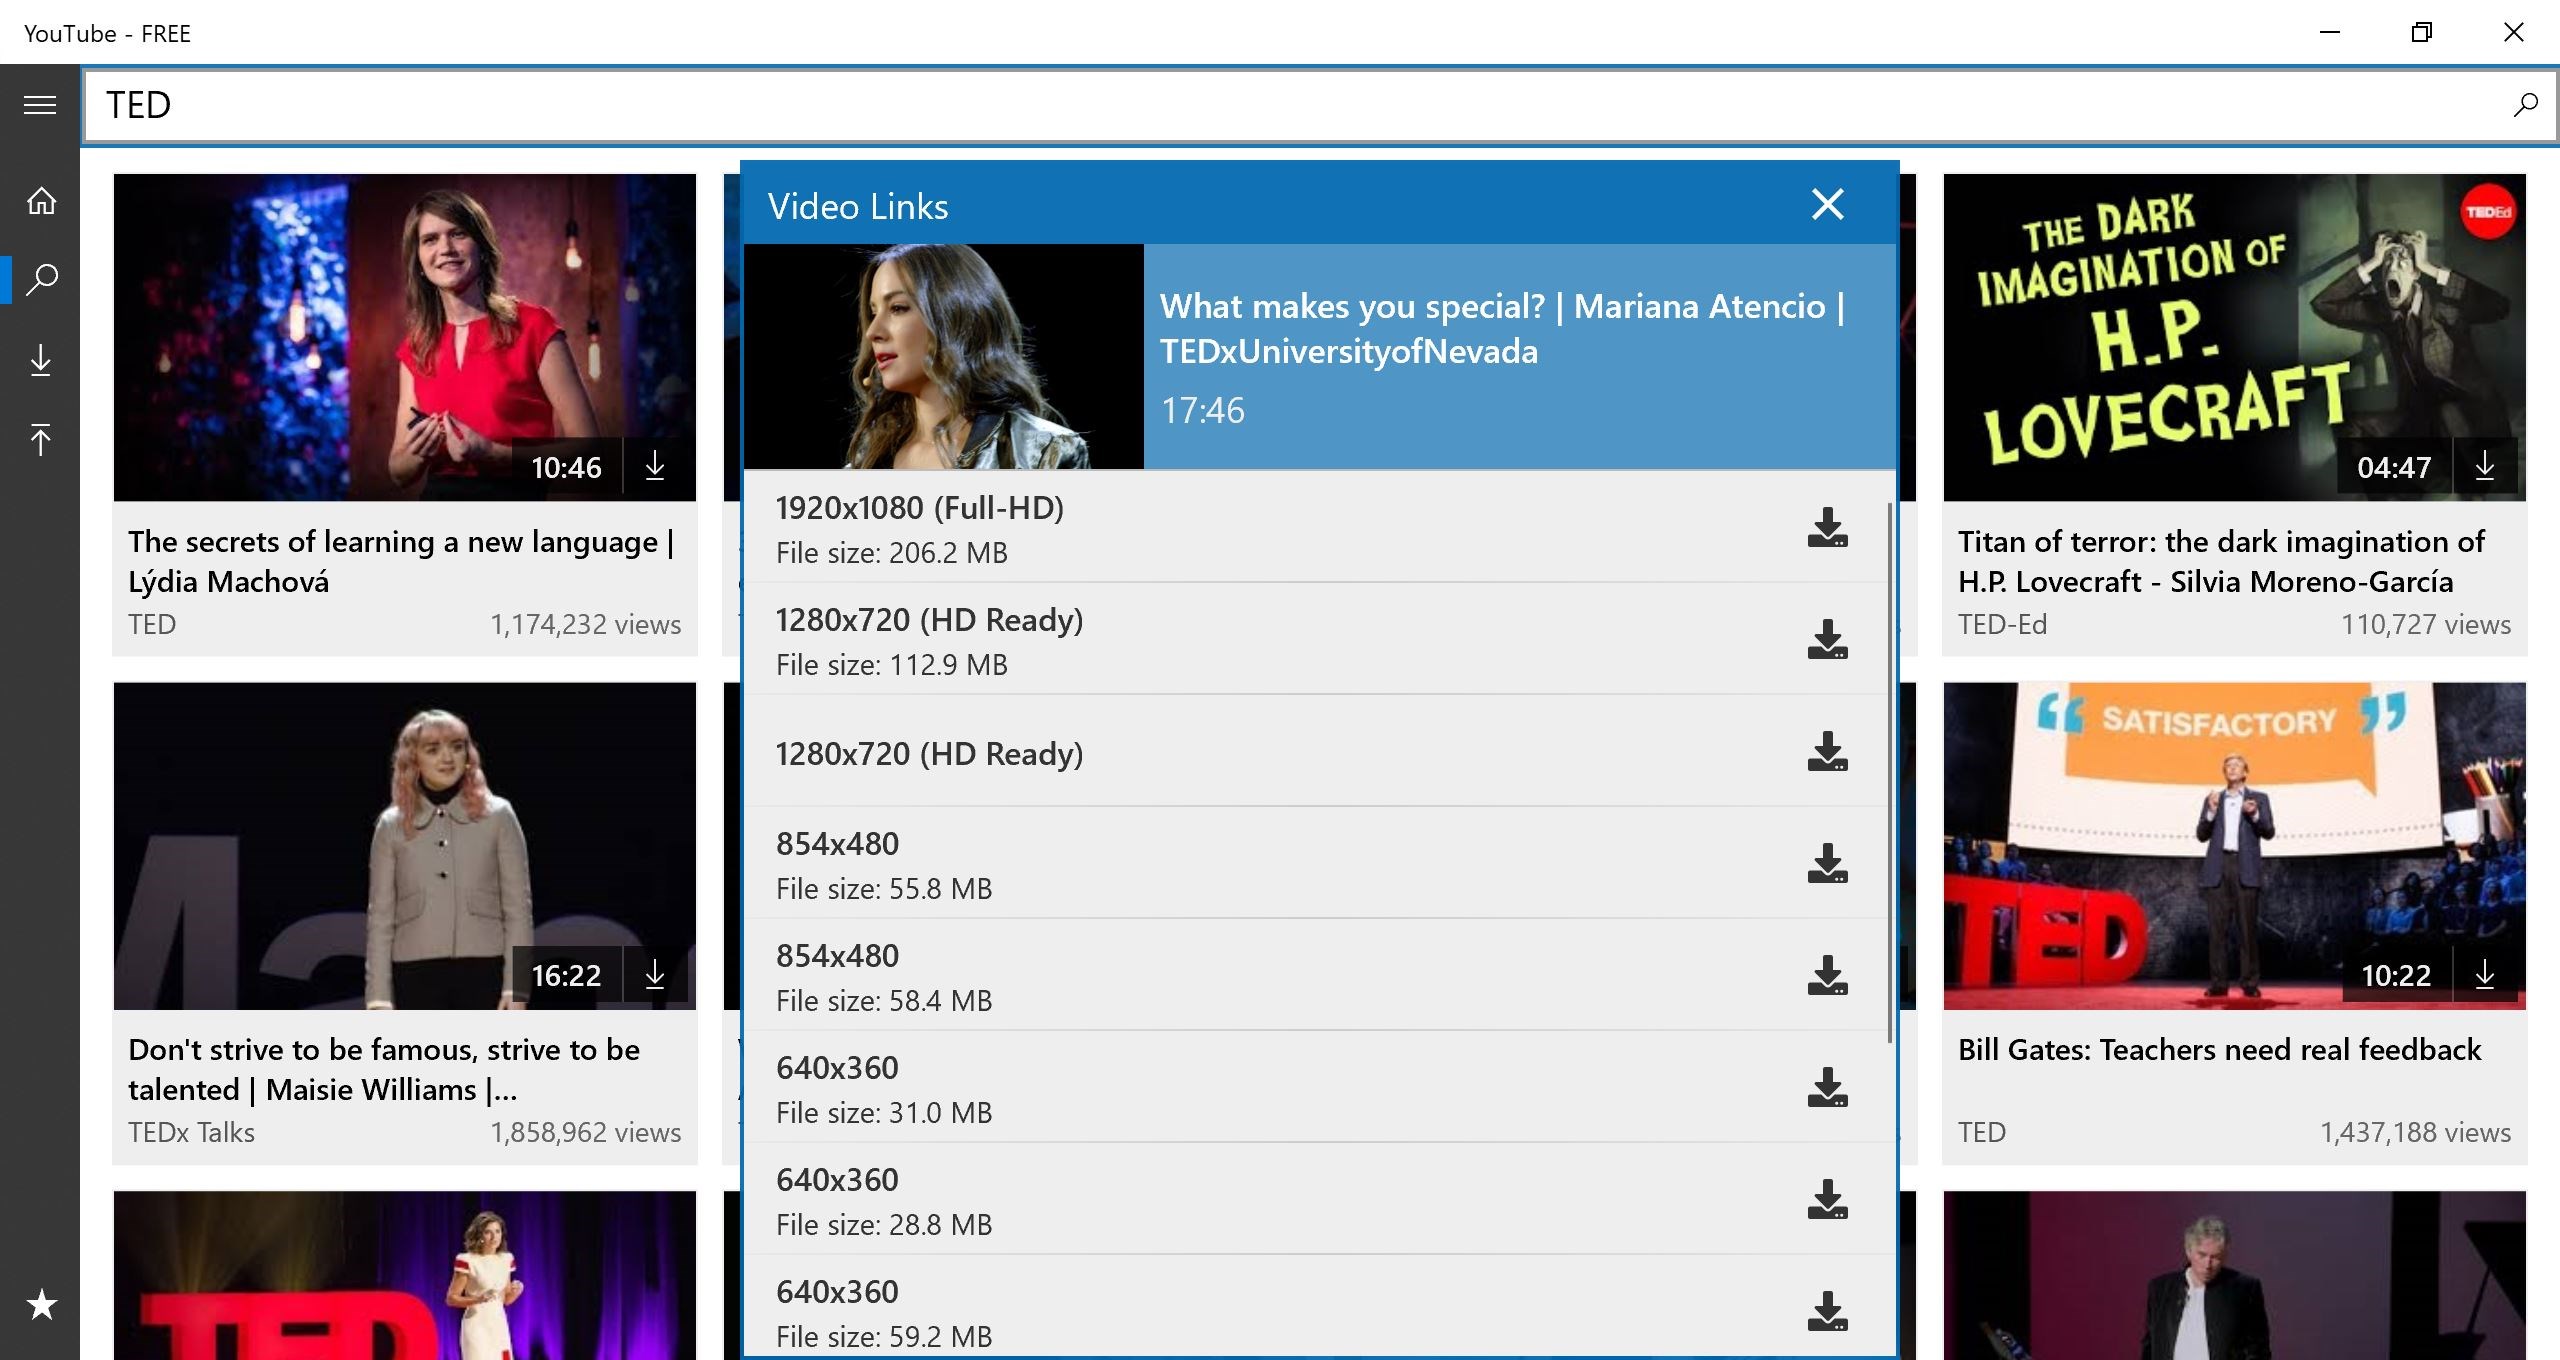Download the 854x480 55.8 MB file
The image size is (2560, 1360).
coord(1827,864)
